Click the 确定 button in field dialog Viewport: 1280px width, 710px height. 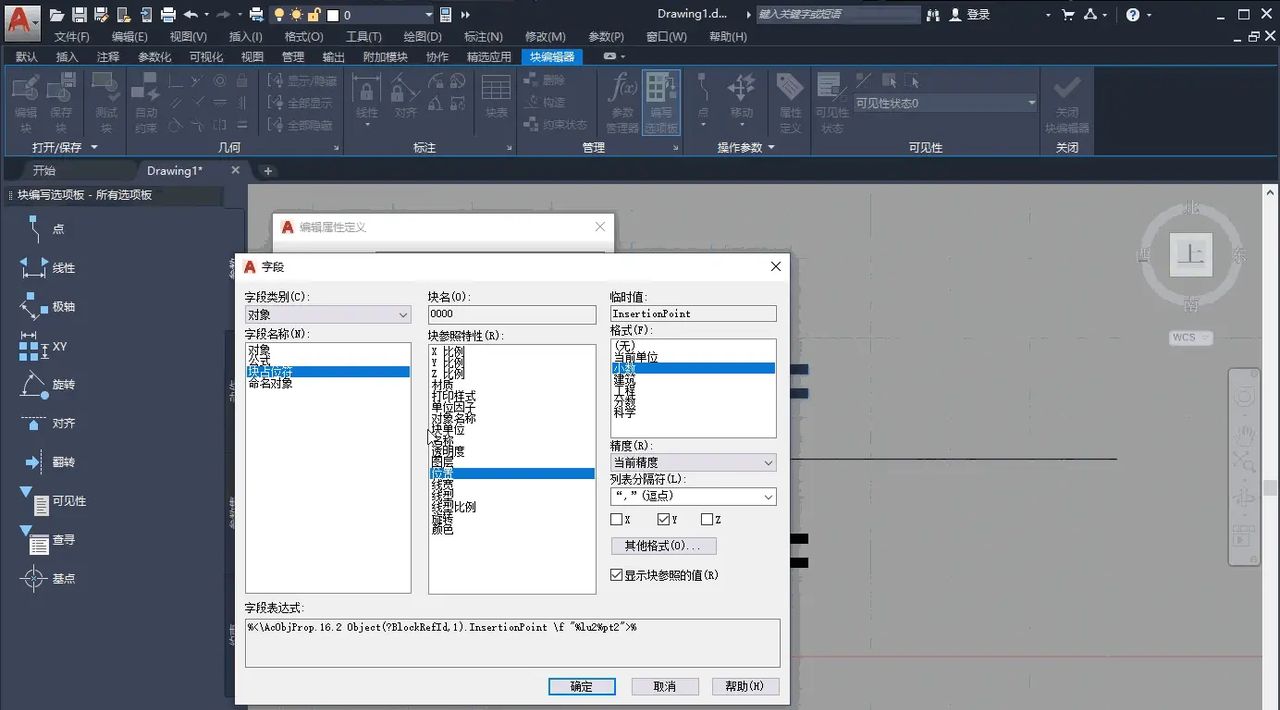(x=581, y=687)
